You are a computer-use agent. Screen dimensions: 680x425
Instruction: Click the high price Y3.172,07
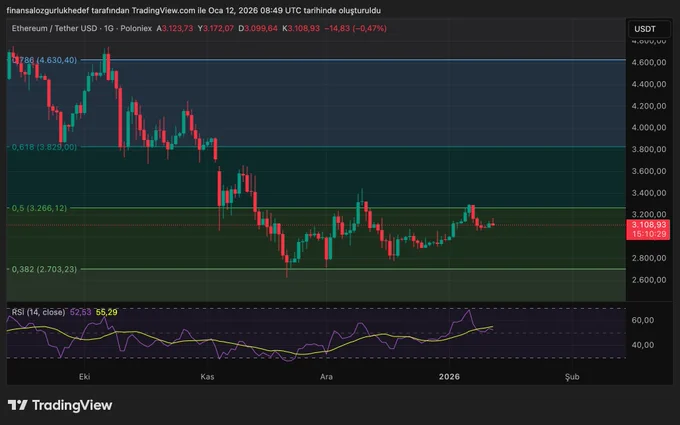tap(216, 28)
